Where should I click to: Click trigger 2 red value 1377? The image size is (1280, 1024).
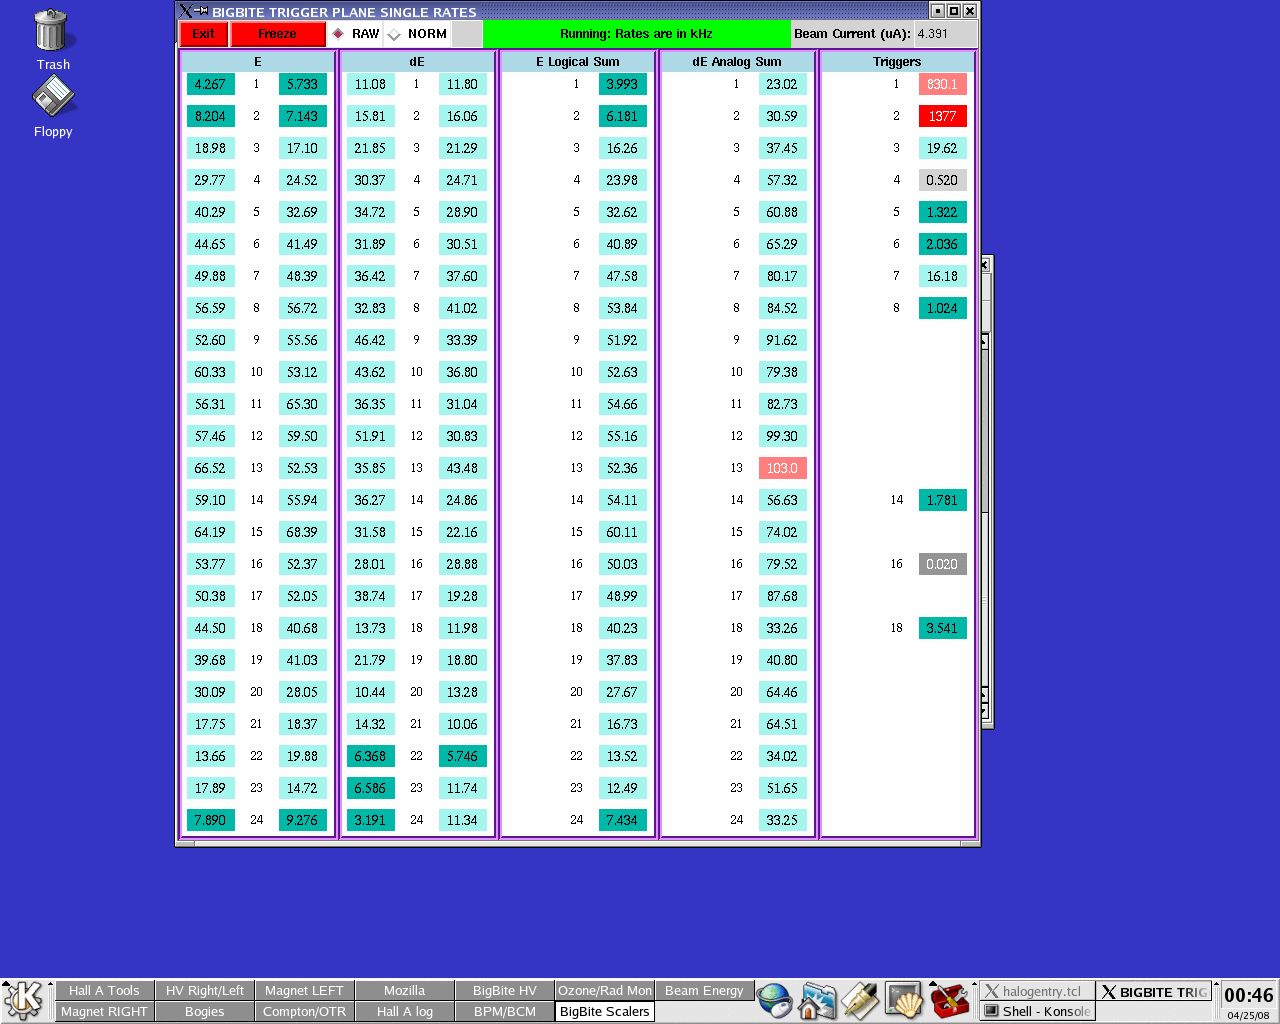[942, 116]
